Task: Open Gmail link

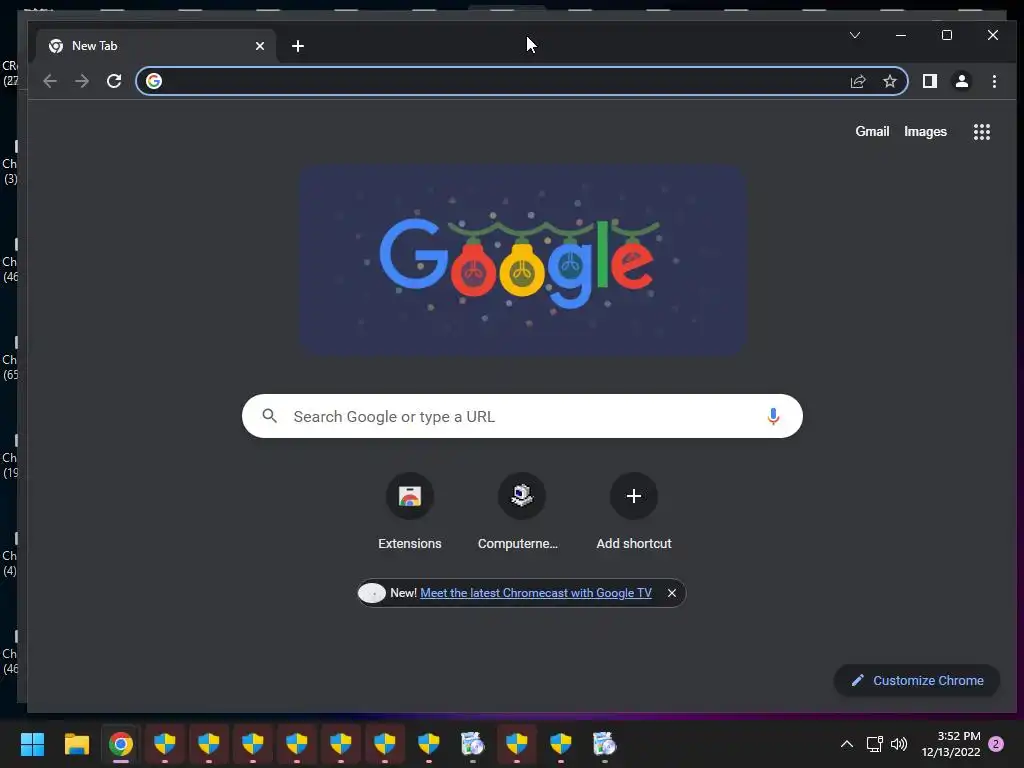Action: click(872, 131)
